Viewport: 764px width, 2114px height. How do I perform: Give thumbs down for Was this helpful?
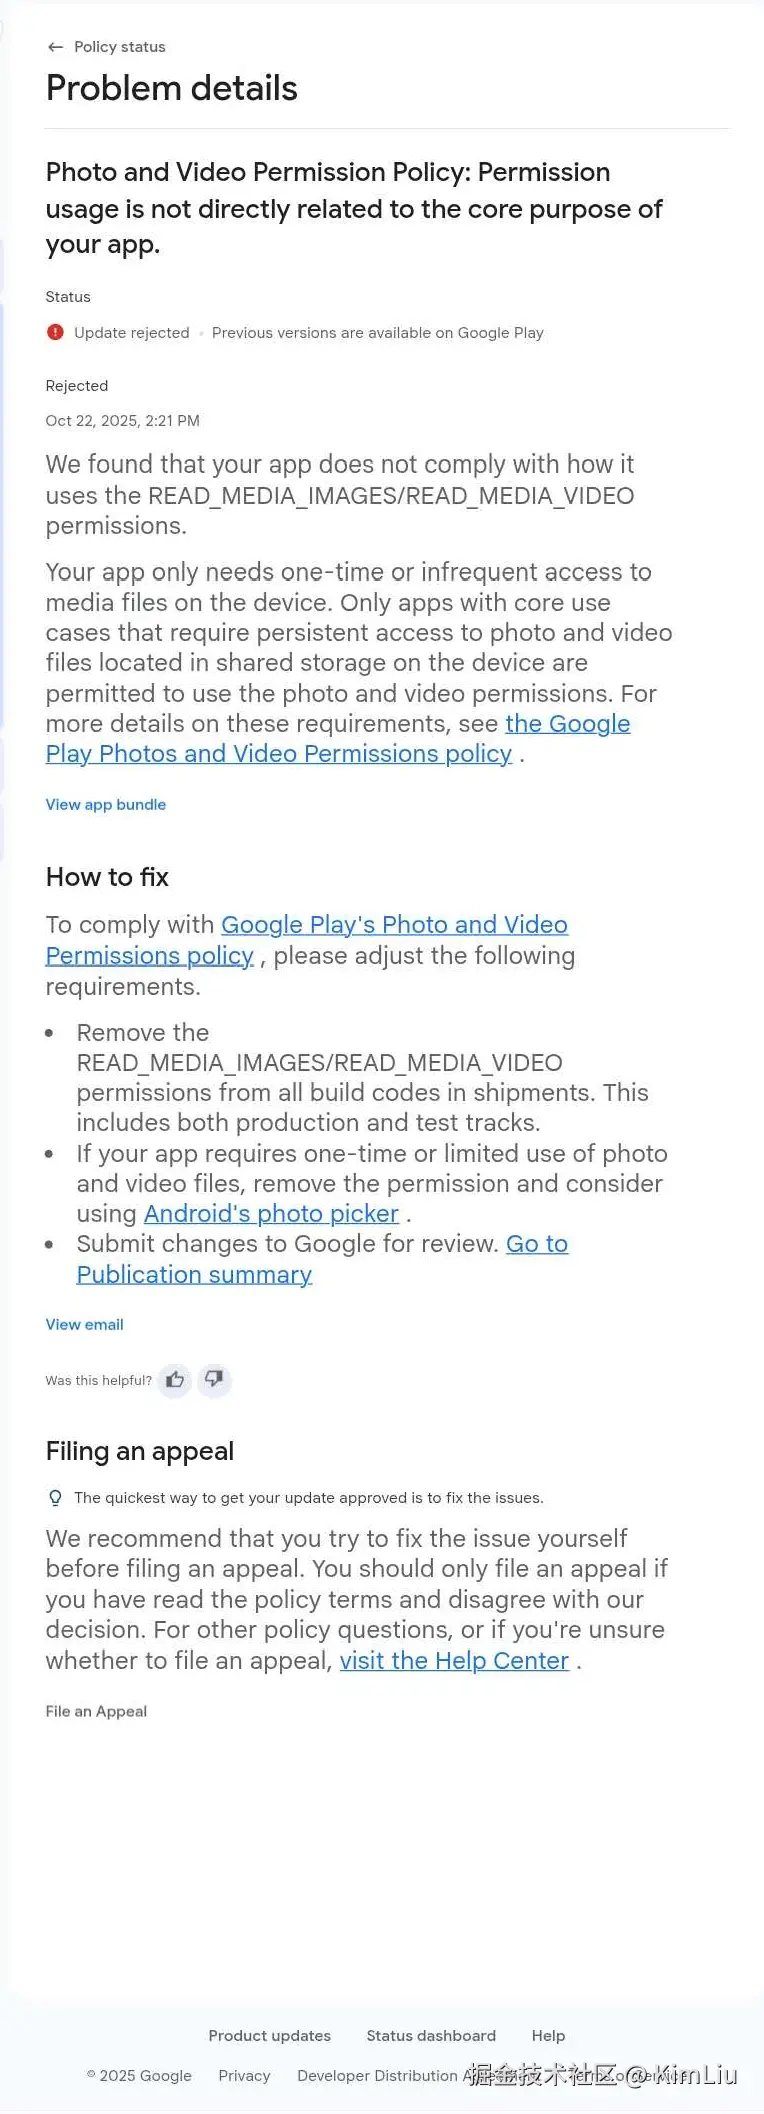tap(214, 1380)
